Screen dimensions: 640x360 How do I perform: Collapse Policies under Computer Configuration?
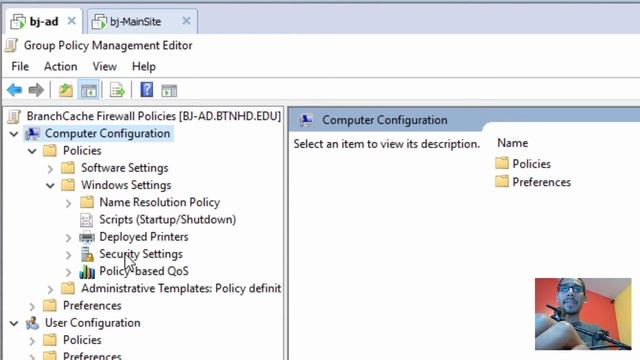[x=32, y=151]
